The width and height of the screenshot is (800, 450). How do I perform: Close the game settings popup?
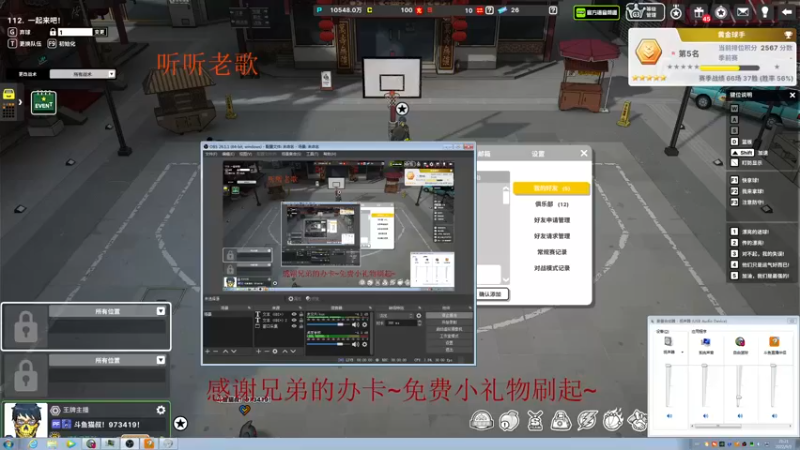584,153
